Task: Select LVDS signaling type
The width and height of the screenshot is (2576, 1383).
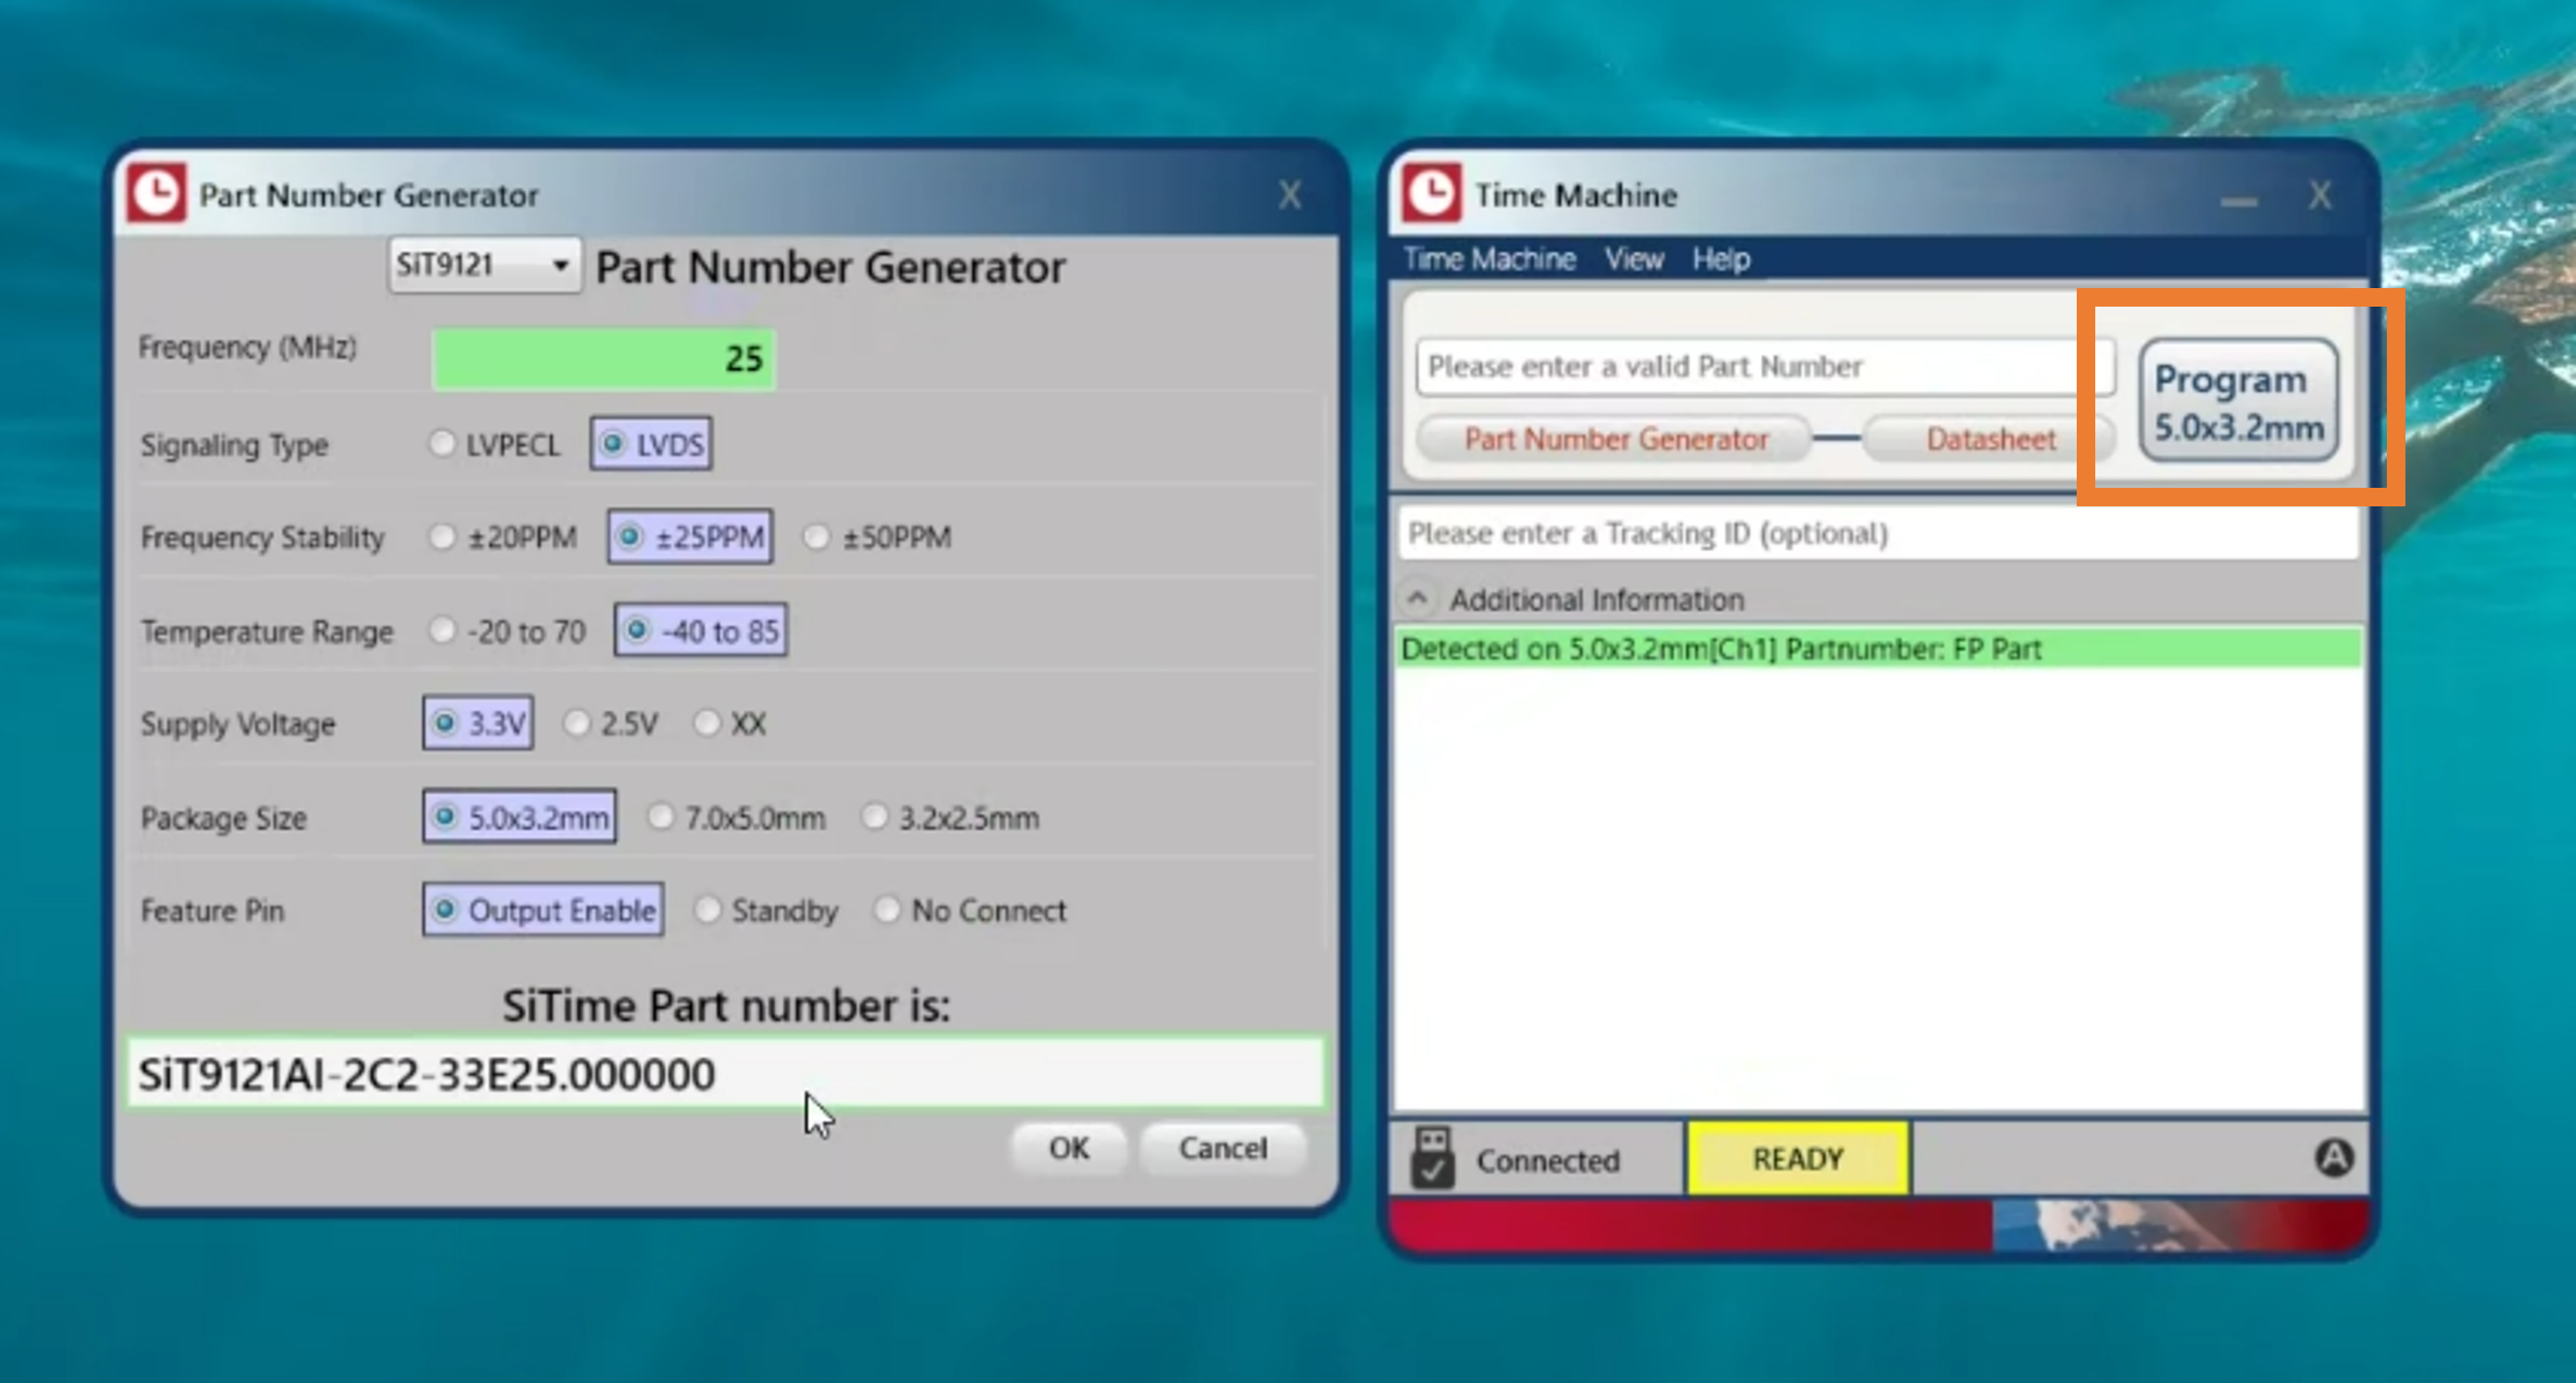Action: [x=651, y=444]
